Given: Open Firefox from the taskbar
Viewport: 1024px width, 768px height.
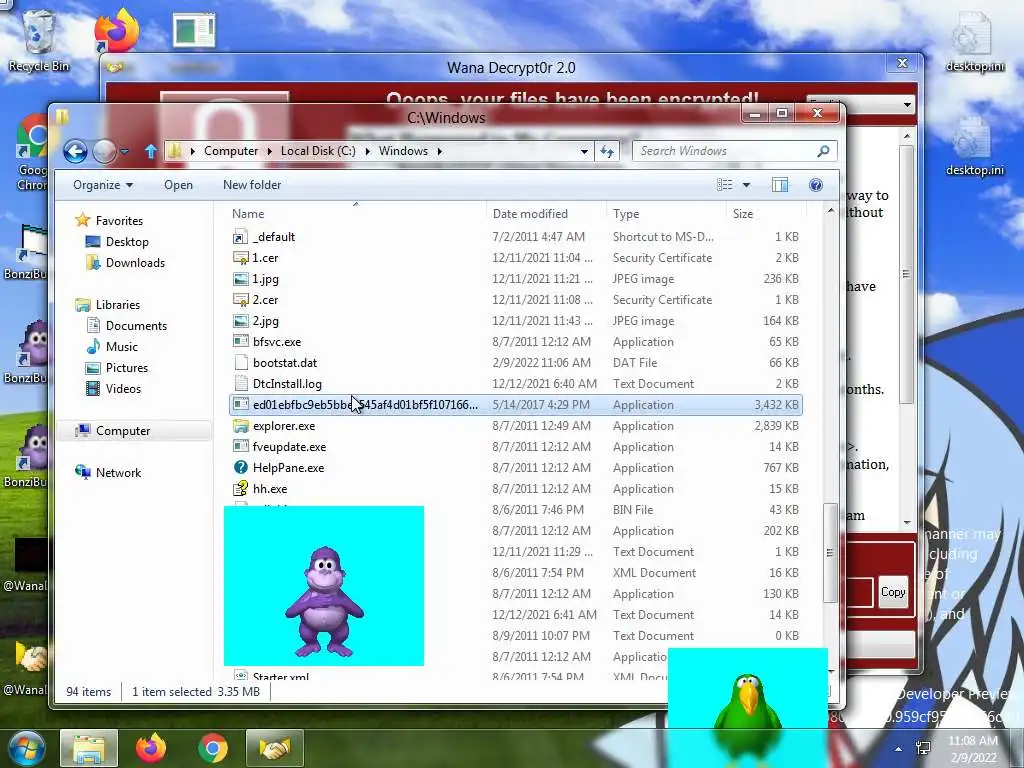Looking at the screenshot, I should click(151, 748).
